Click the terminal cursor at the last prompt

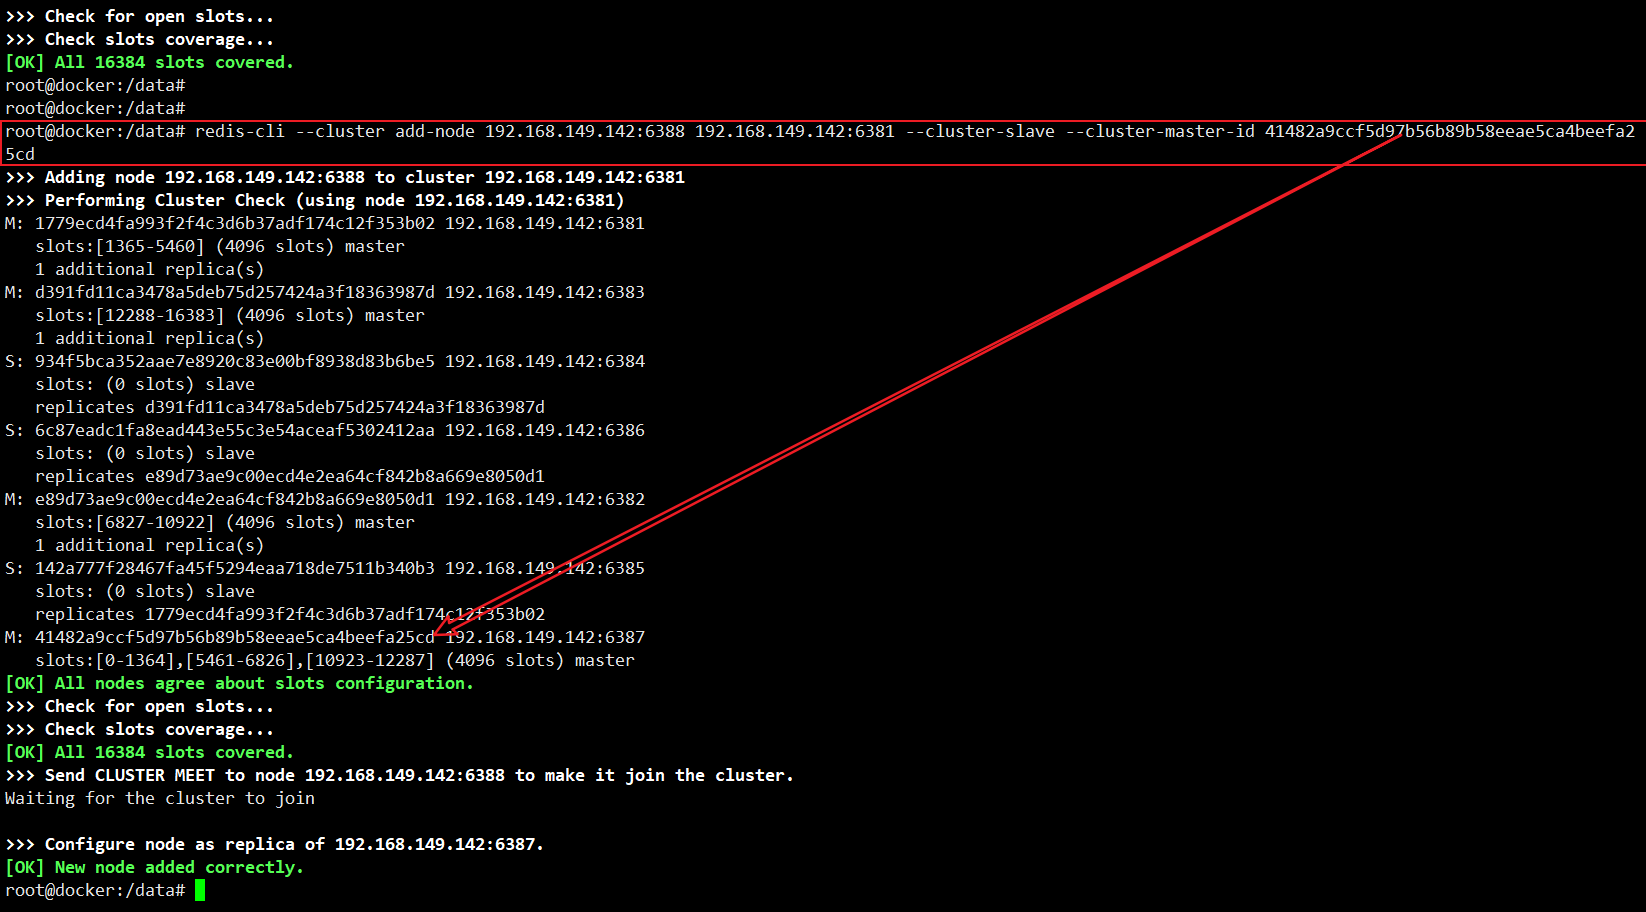(200, 890)
